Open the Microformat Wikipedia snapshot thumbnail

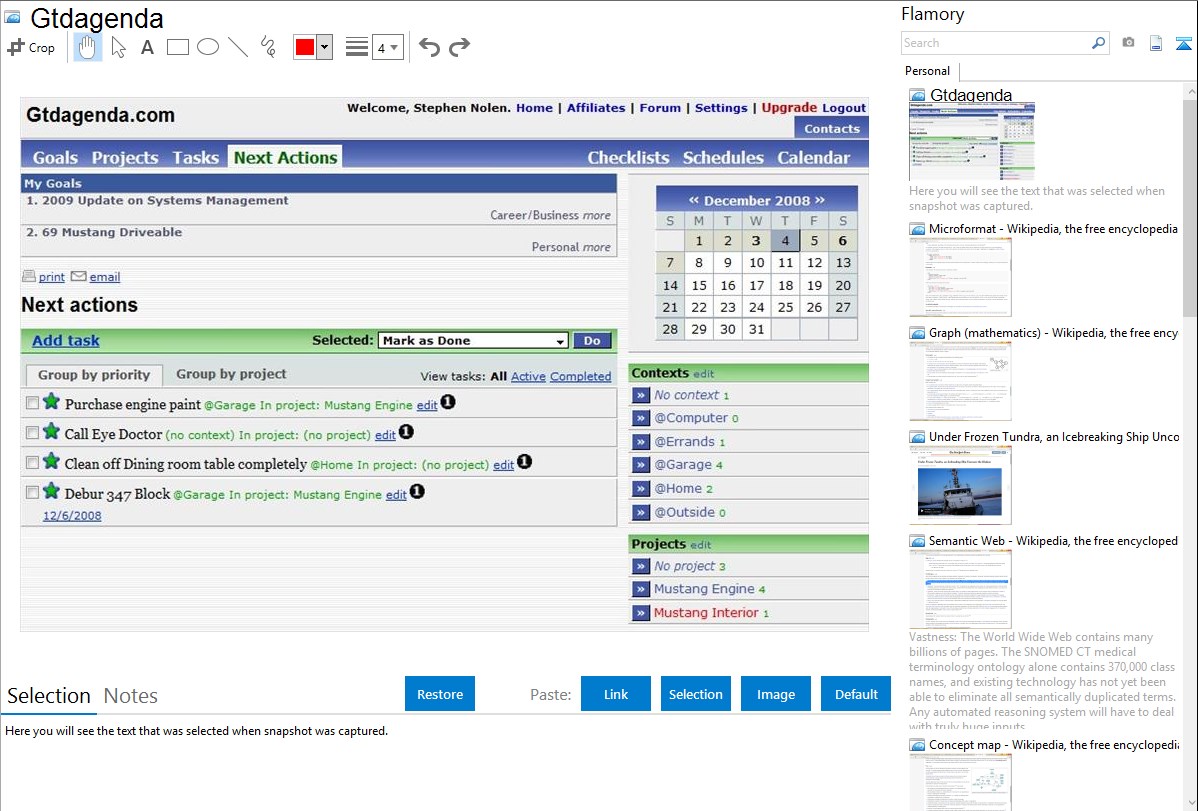click(x=960, y=277)
